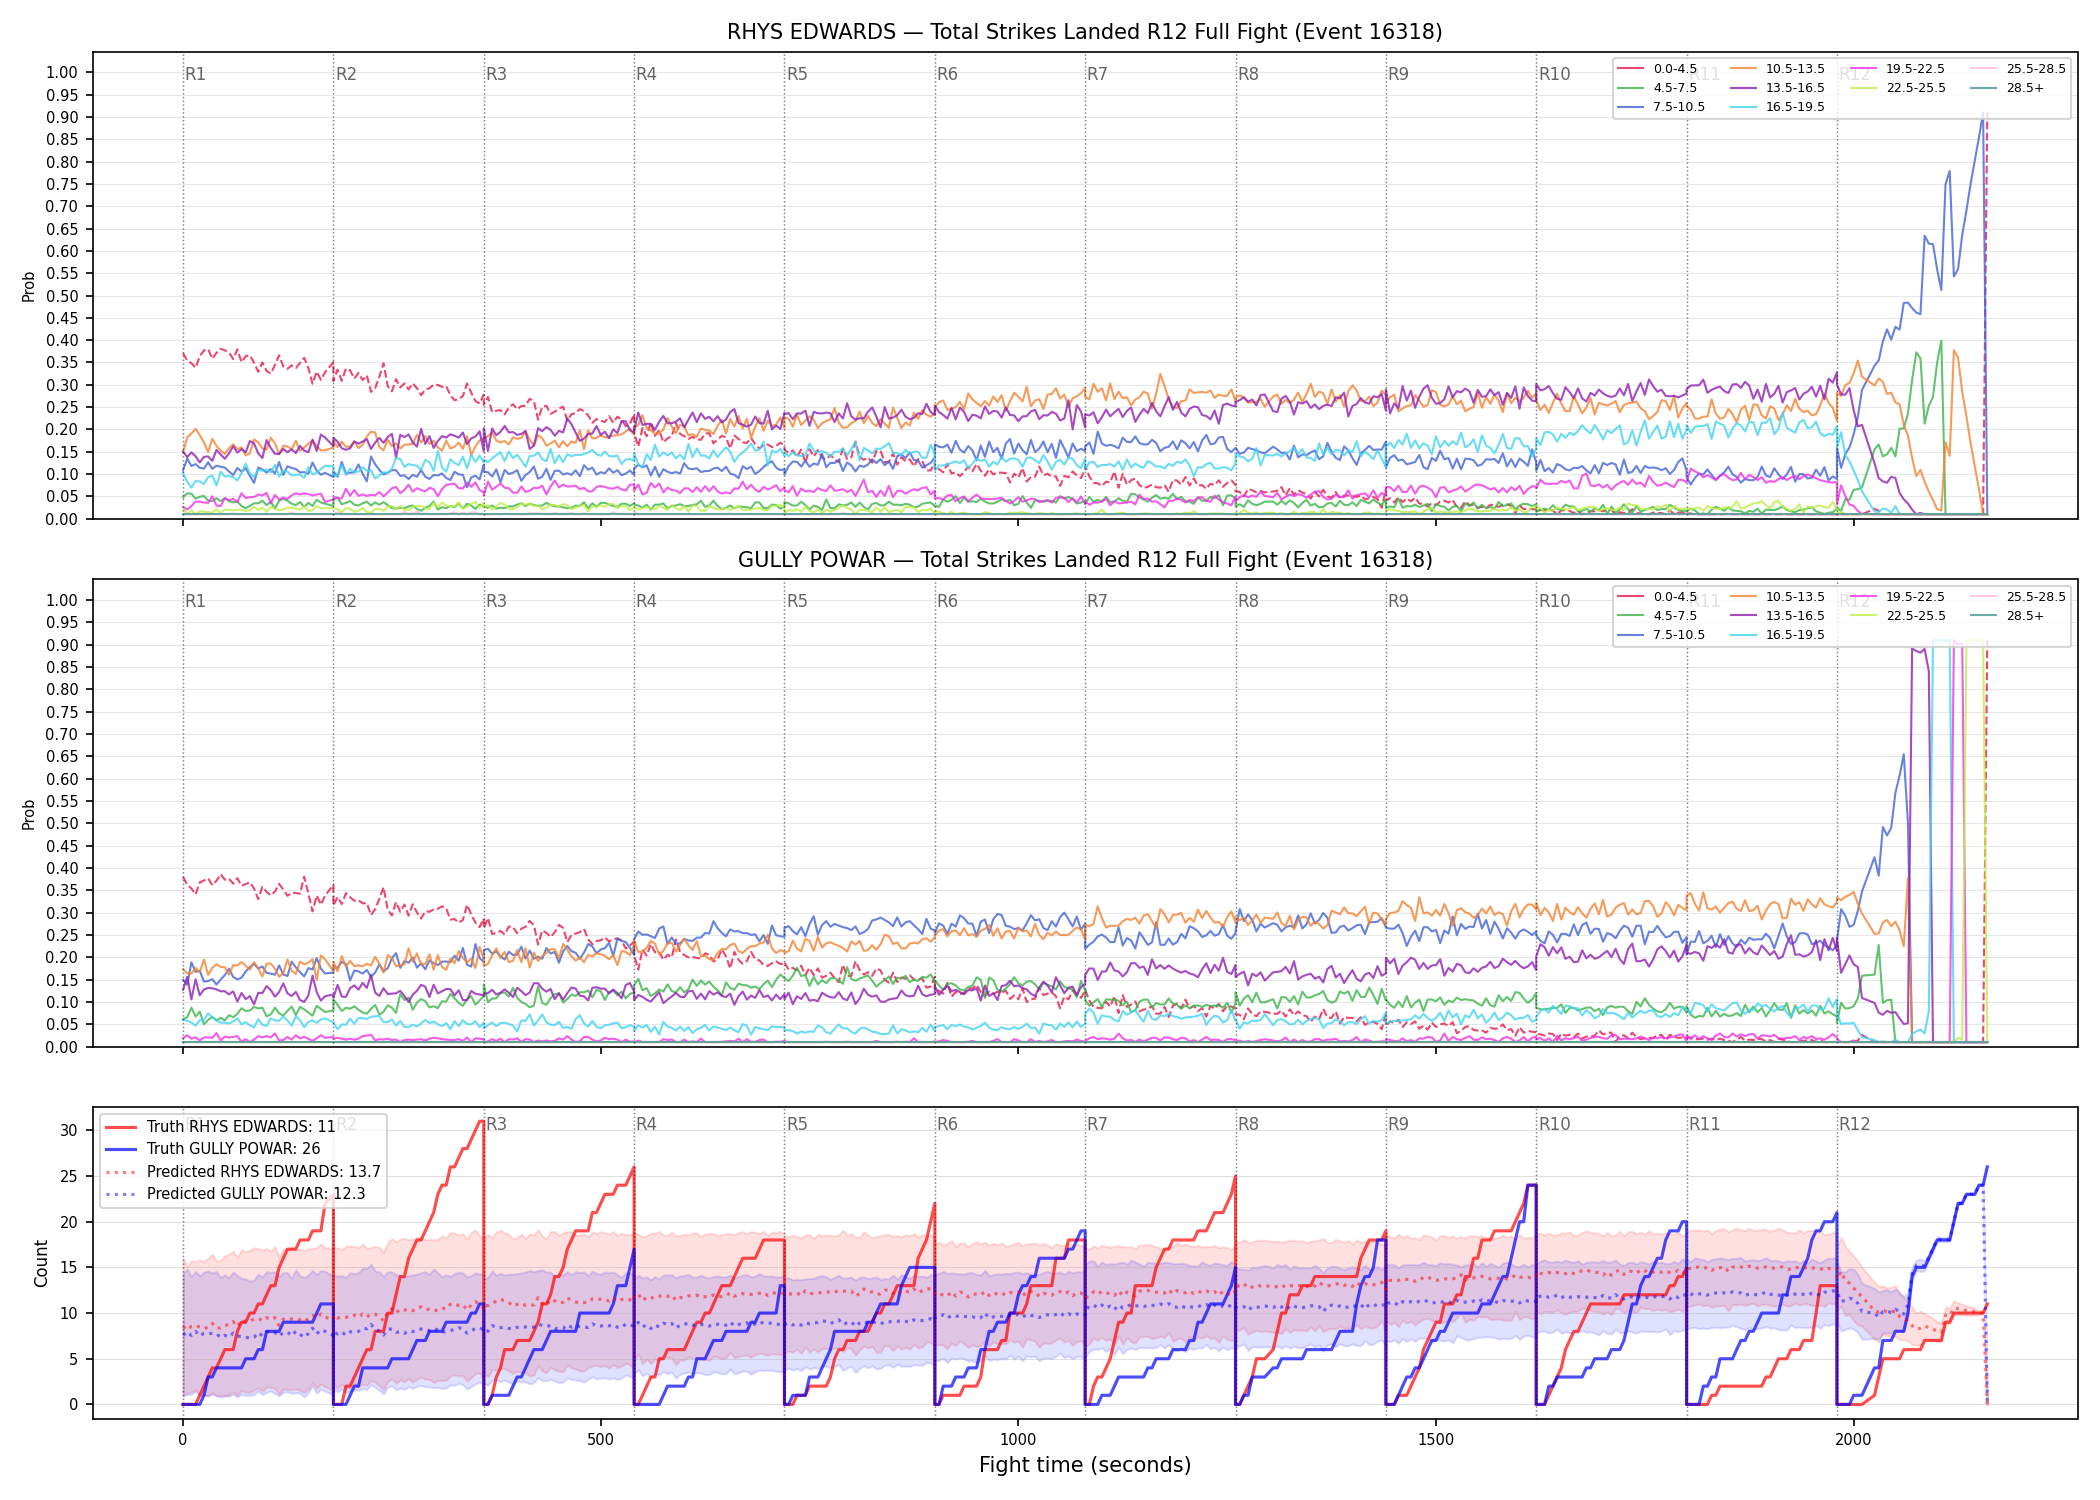The image size is (2100, 1500).
Task: Click the GULLY POWAR chart title
Action: tap(1084, 560)
